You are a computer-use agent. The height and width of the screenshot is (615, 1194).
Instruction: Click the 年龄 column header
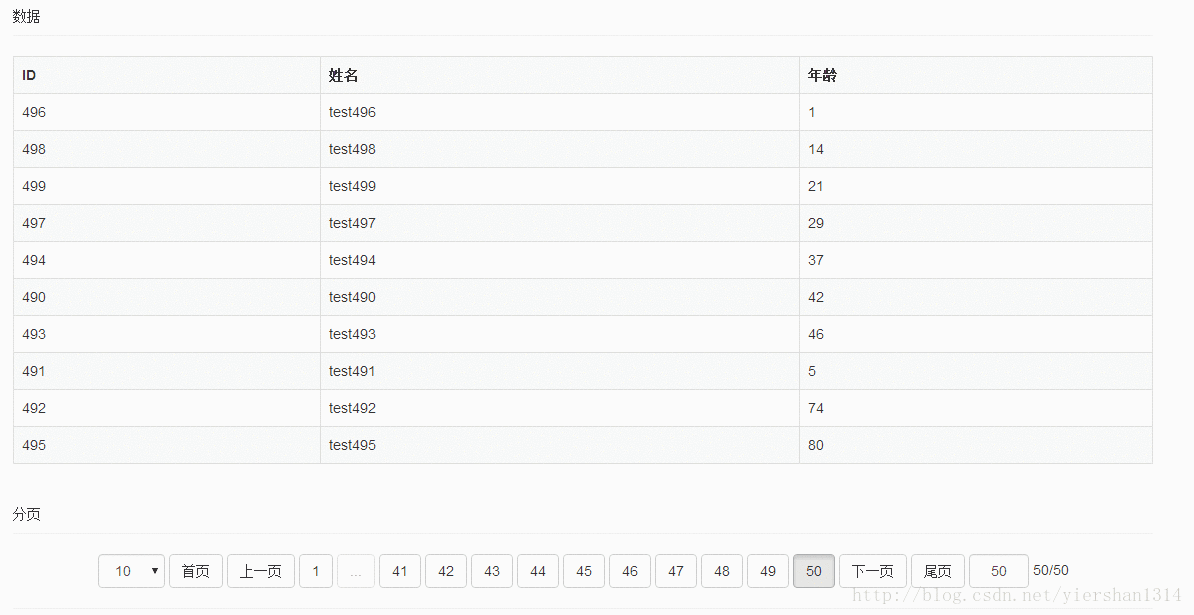click(822, 75)
